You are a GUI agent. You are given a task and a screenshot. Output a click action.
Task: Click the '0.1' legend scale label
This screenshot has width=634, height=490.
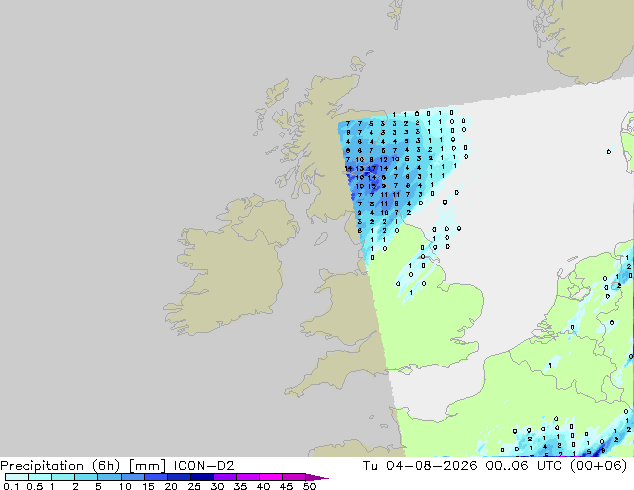pos(11,486)
